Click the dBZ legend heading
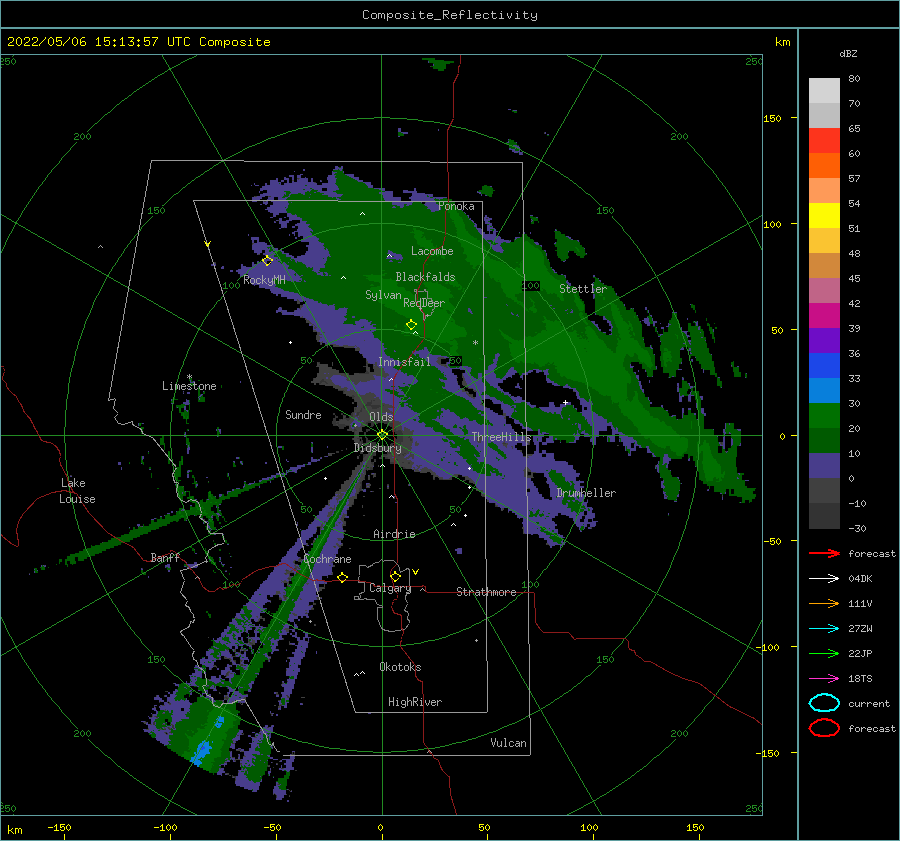Viewport: 900px width, 841px height. pos(848,53)
